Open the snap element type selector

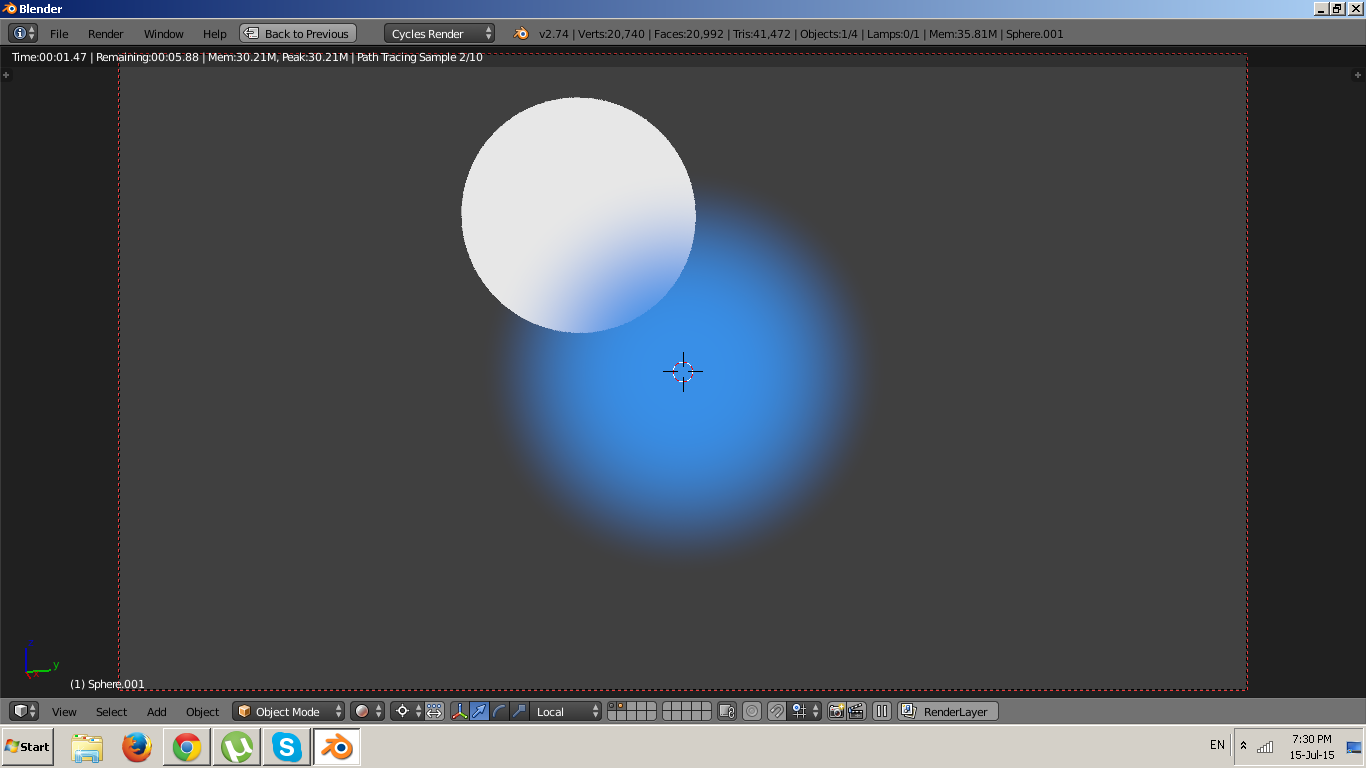pos(805,711)
